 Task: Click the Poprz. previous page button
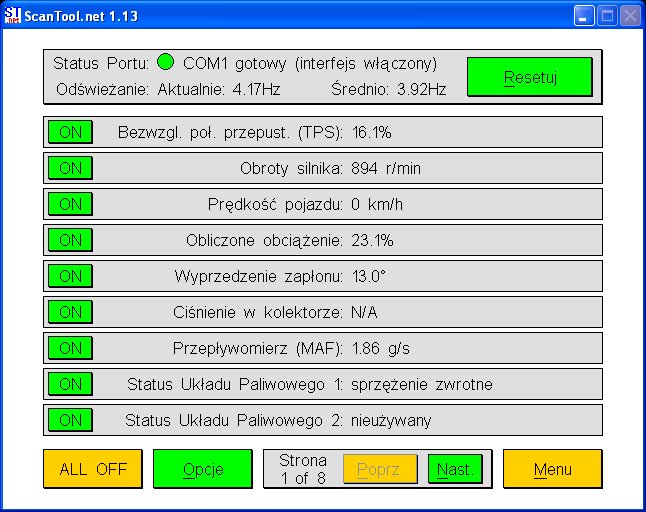pyautogui.click(x=380, y=469)
